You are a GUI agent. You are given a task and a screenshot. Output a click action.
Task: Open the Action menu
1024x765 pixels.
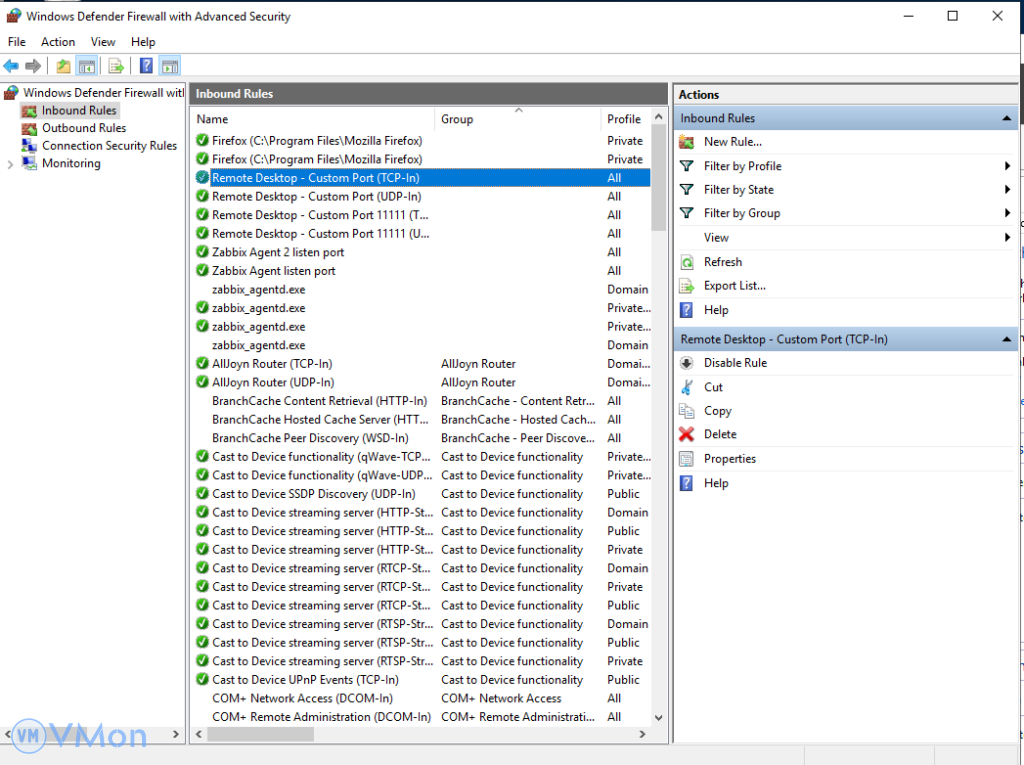(58, 42)
